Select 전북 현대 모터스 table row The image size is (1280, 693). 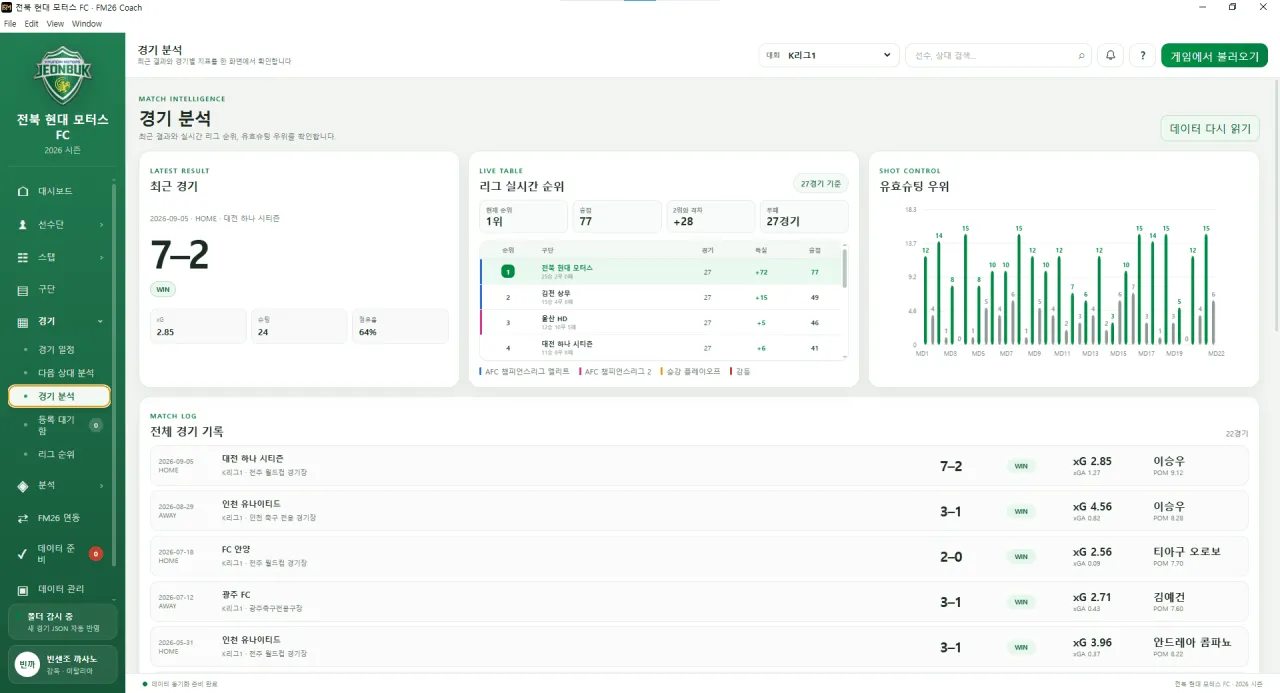pyautogui.click(x=660, y=271)
